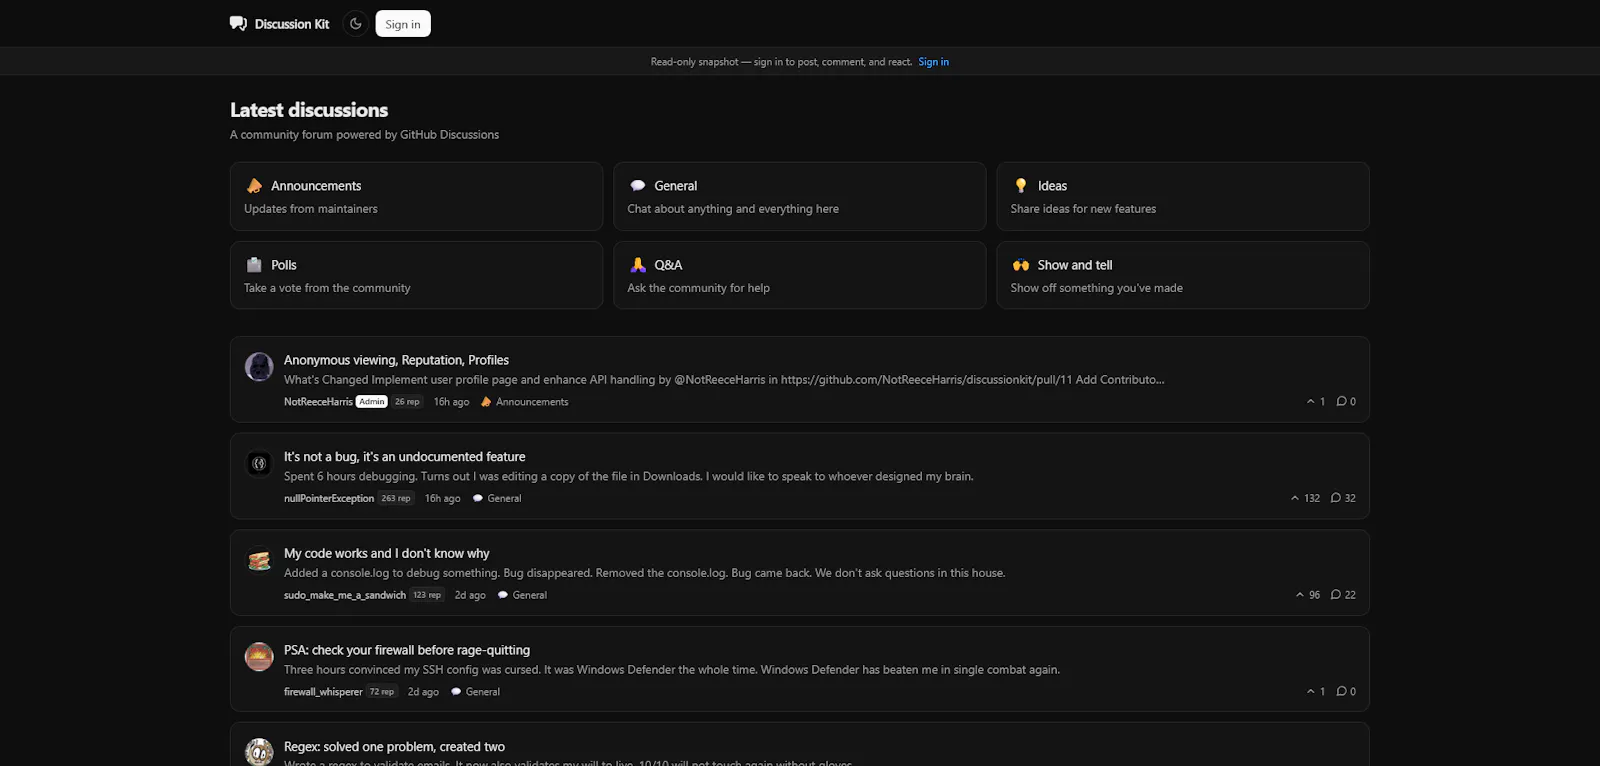The width and height of the screenshot is (1600, 766).
Task: Open the Polls category card
Action: click(x=416, y=275)
